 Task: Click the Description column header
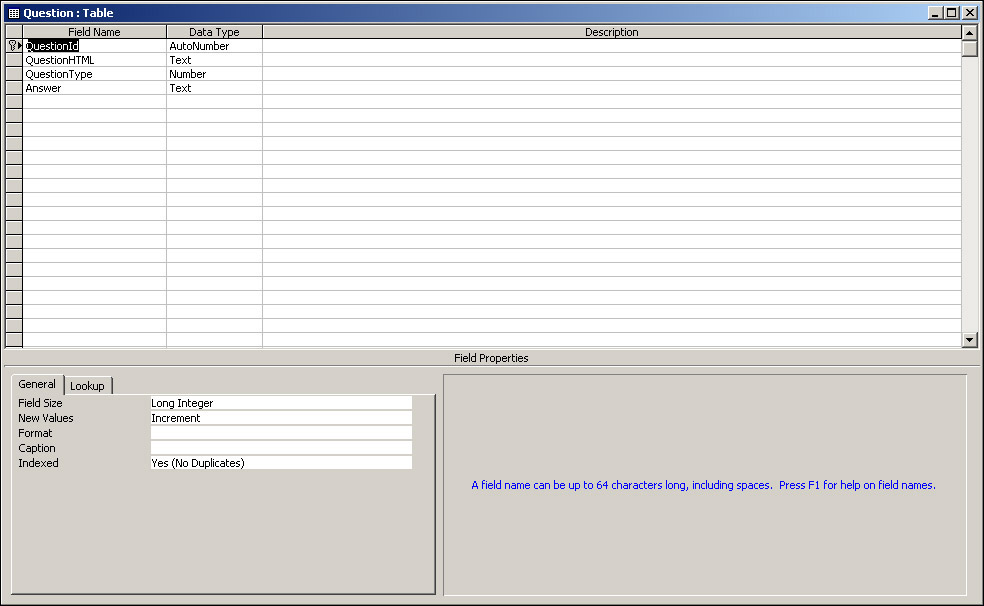click(611, 32)
